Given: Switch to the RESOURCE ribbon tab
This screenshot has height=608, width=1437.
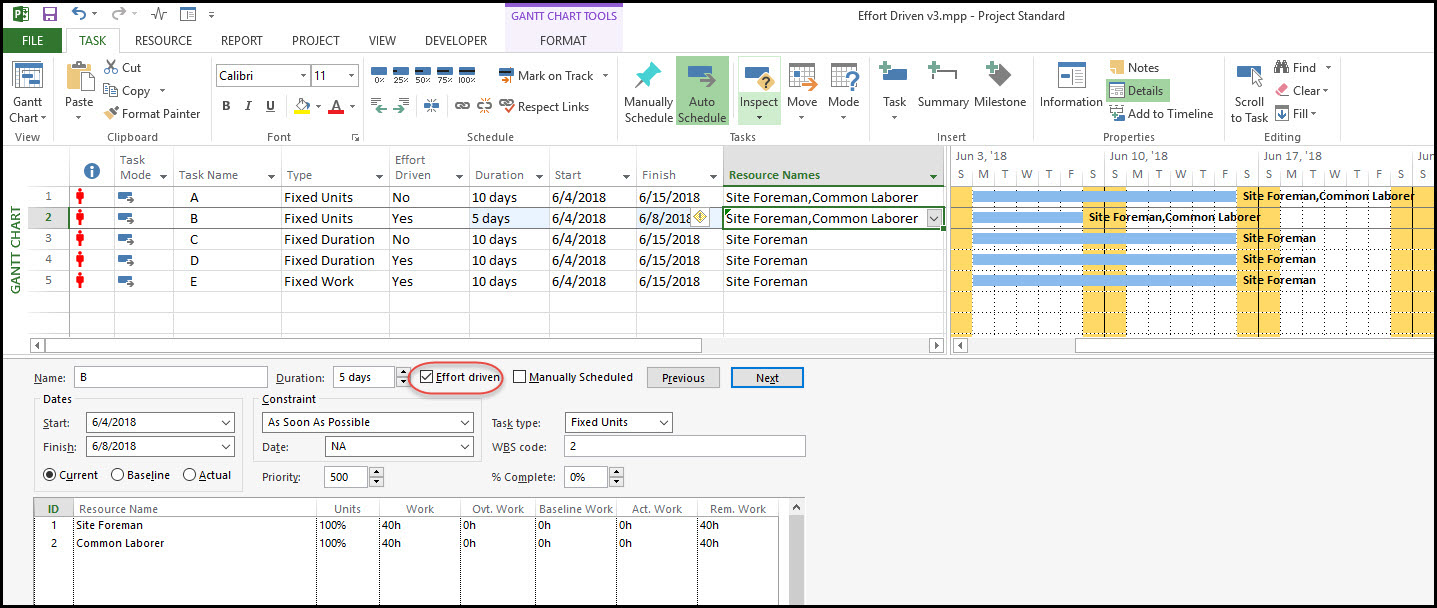Looking at the screenshot, I should 163,41.
